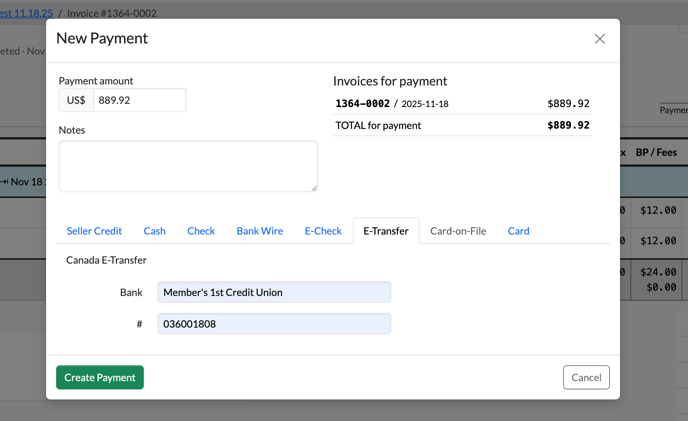Cancel the new payment
The image size is (688, 421).
click(586, 377)
